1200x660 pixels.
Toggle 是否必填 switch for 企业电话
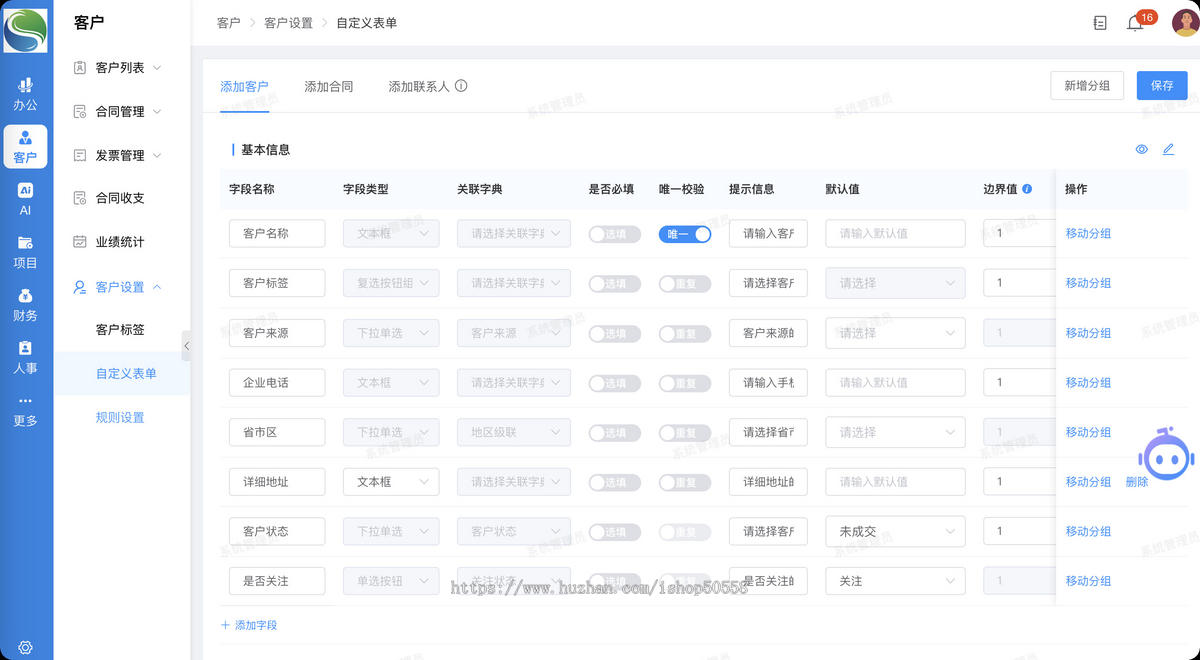tap(614, 383)
